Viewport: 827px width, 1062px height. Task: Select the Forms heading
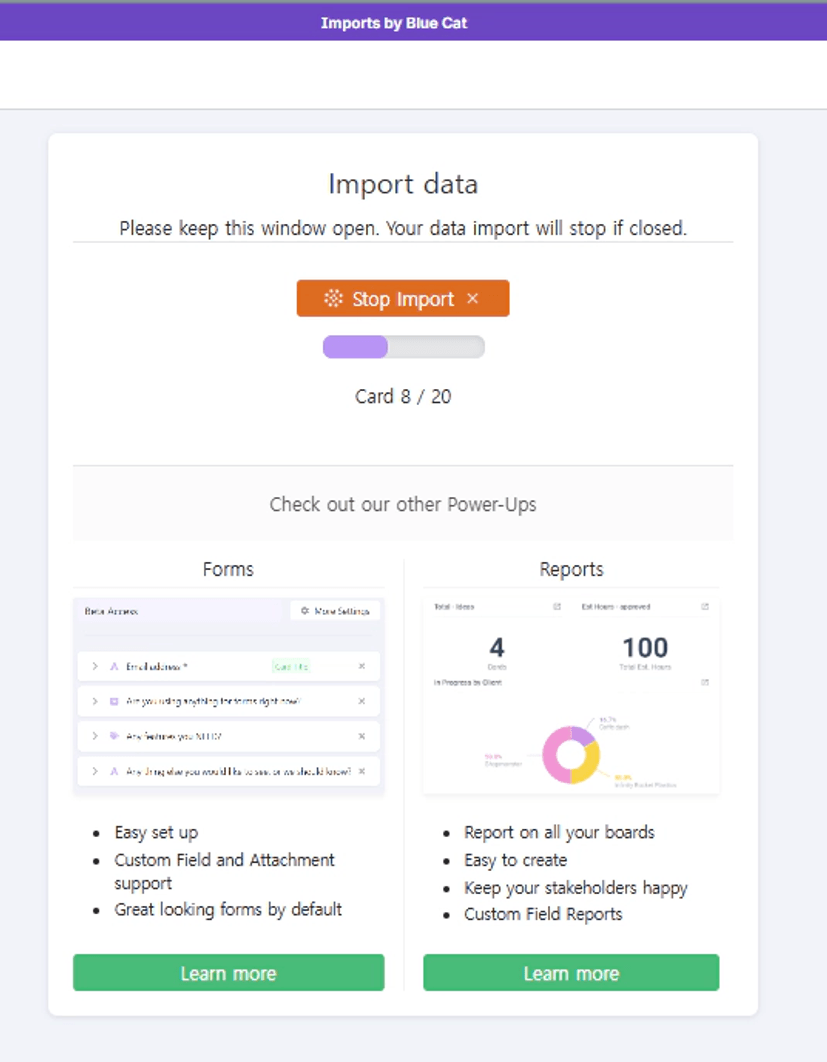[x=228, y=569]
